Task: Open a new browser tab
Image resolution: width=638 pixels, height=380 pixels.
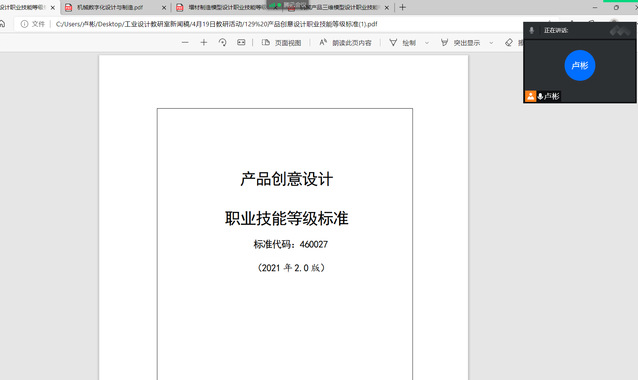Action: (402, 7)
